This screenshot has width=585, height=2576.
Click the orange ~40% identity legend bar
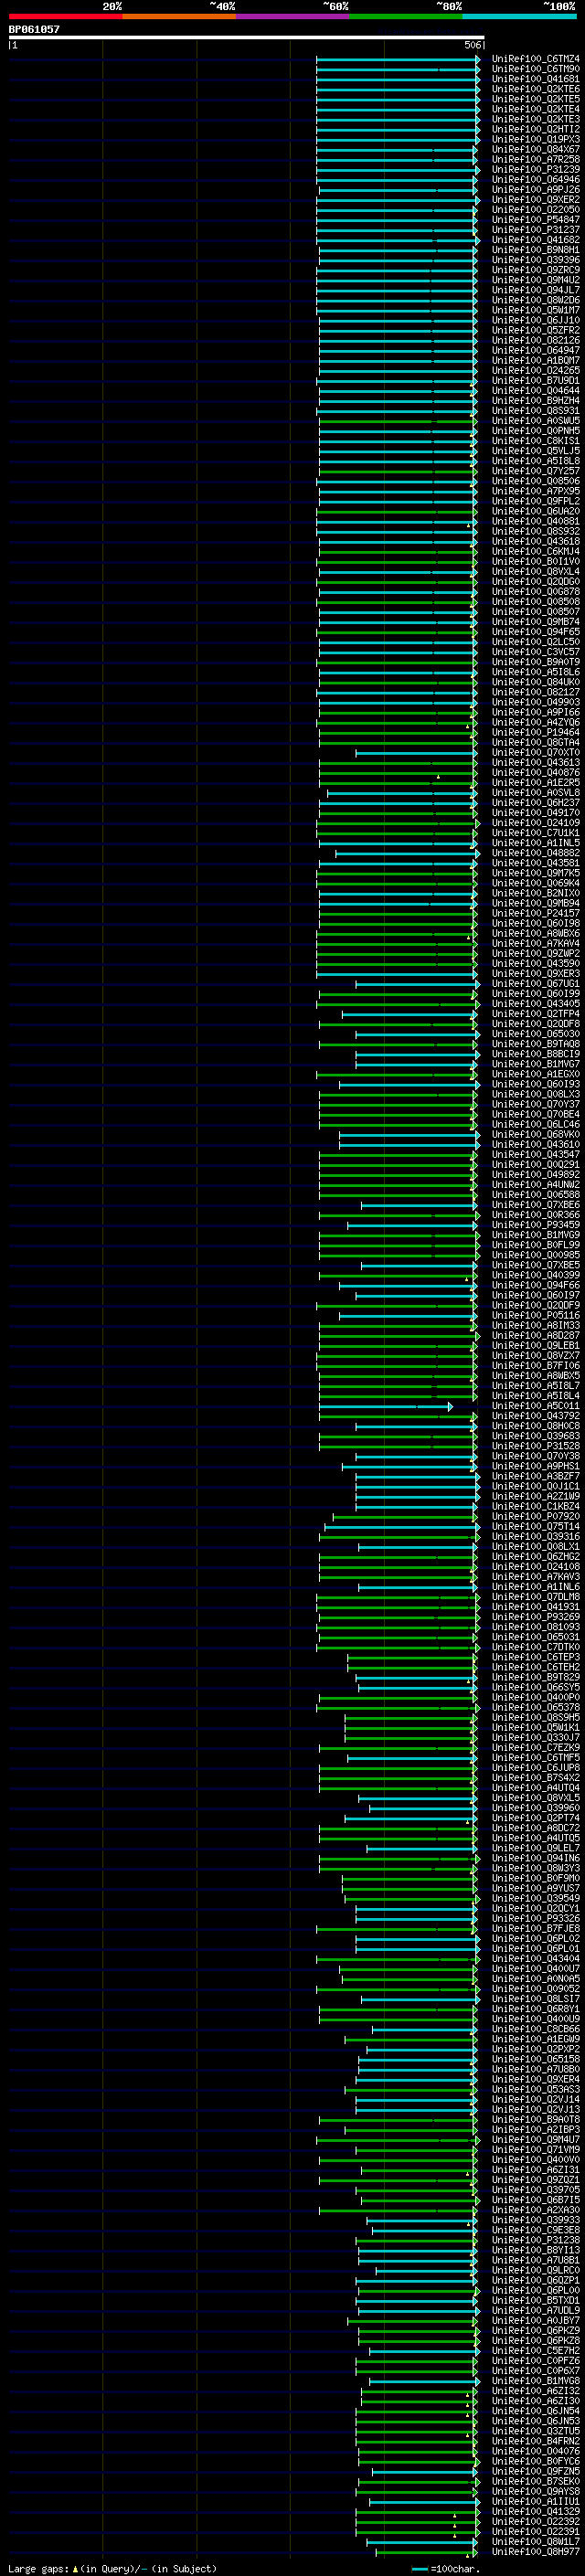[x=179, y=16]
